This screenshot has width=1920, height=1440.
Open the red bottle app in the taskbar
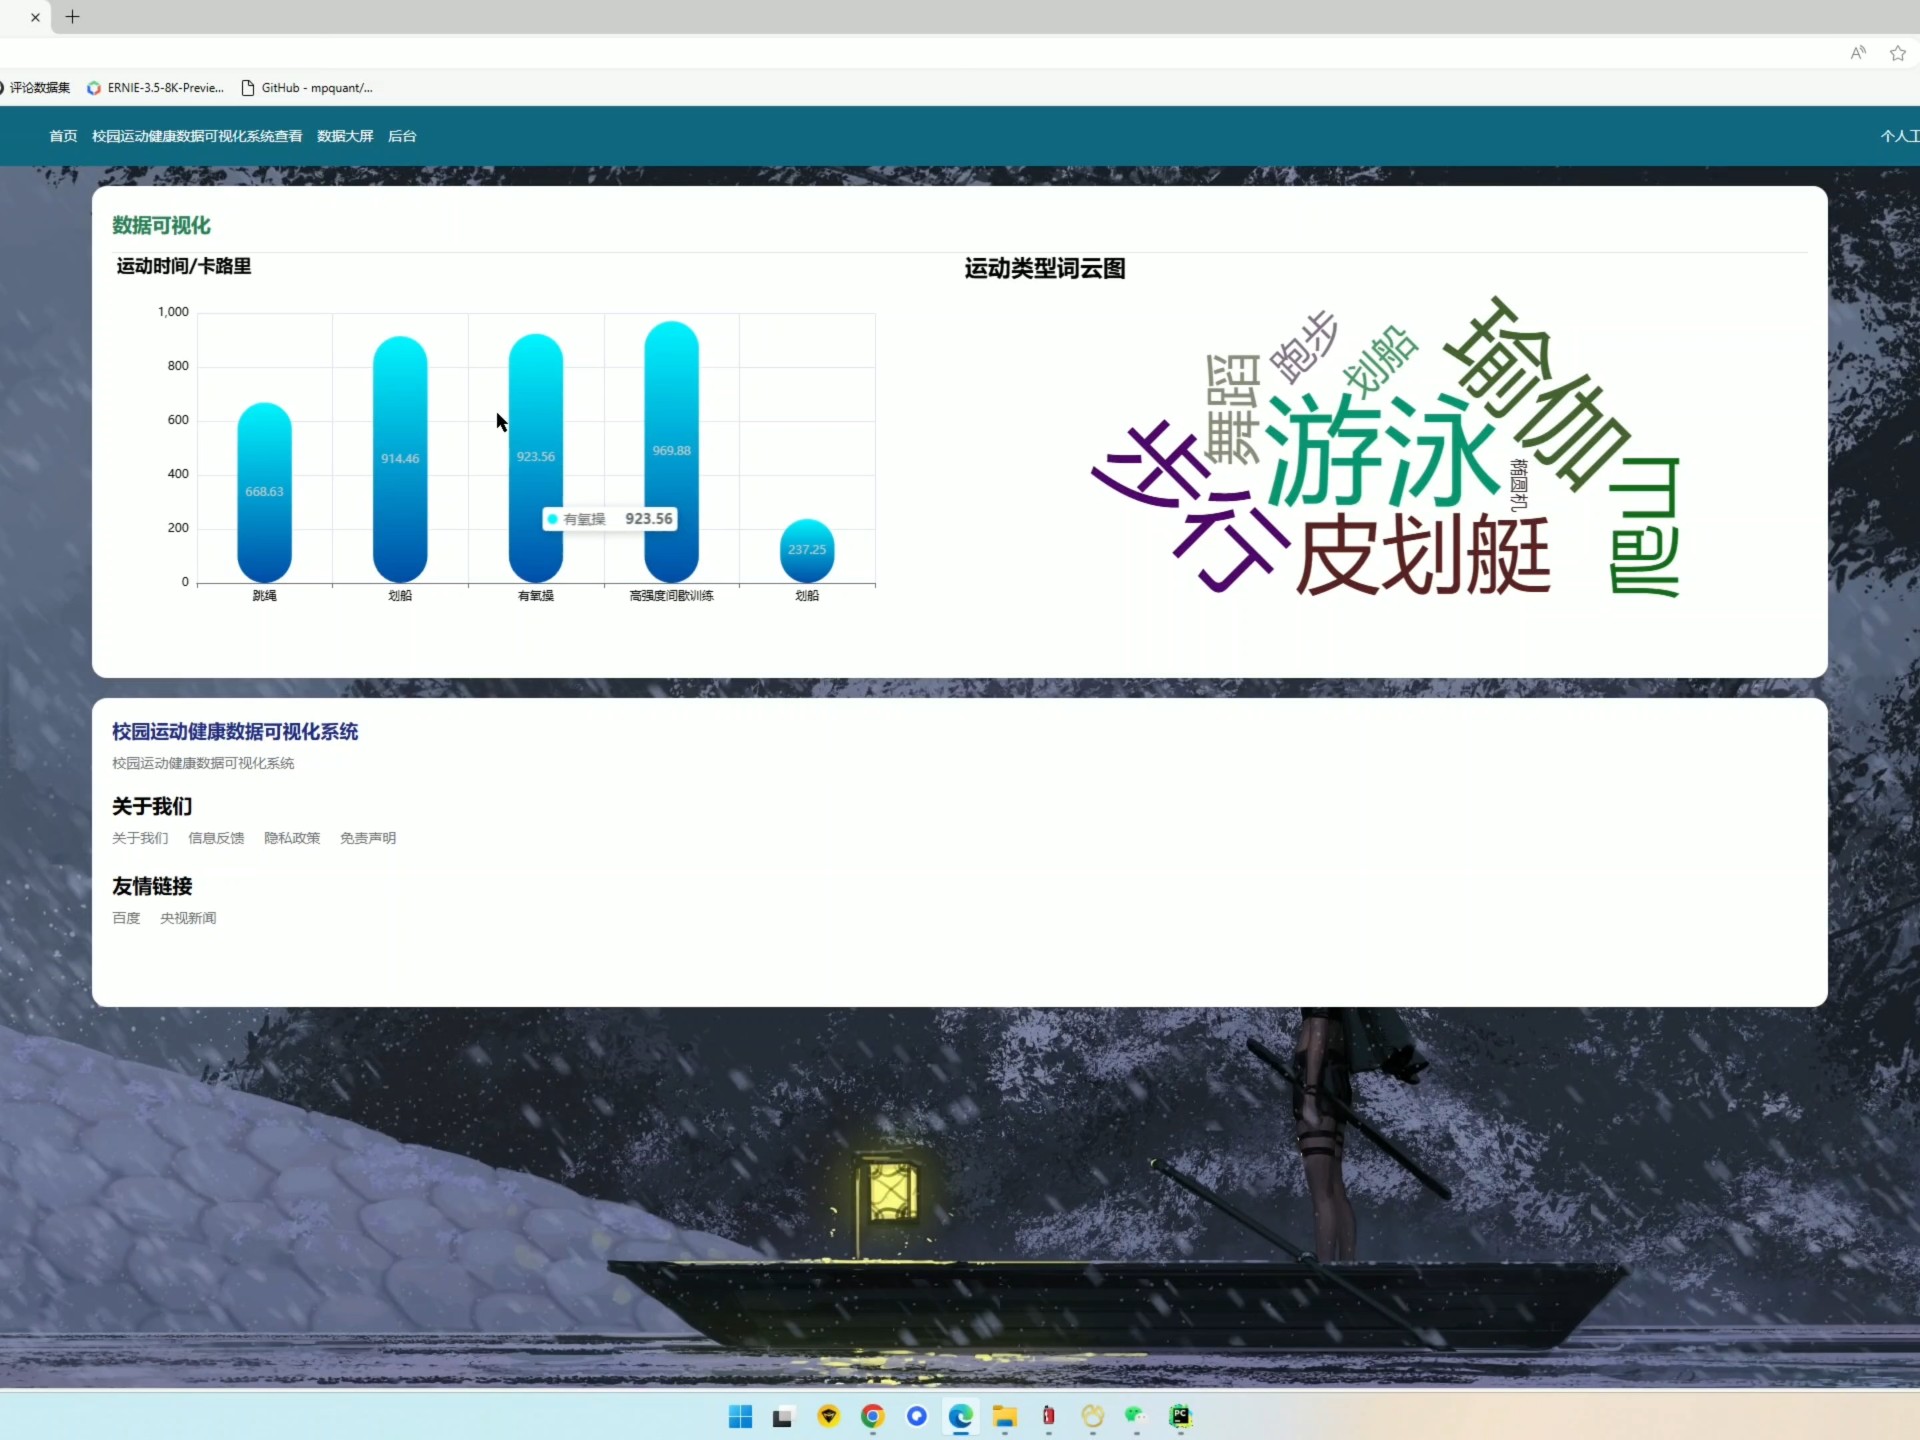coord(1048,1416)
